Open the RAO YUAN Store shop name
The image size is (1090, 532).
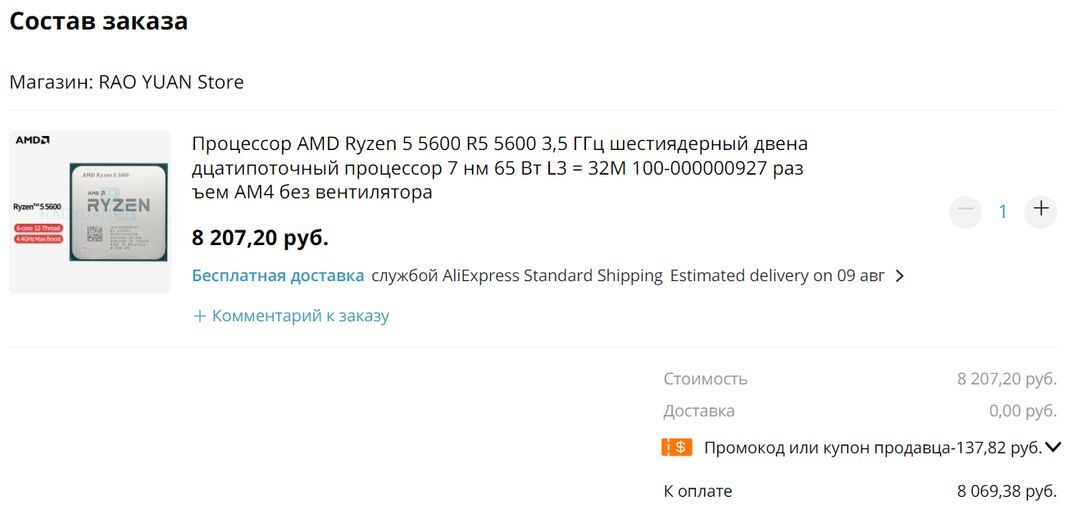171,82
